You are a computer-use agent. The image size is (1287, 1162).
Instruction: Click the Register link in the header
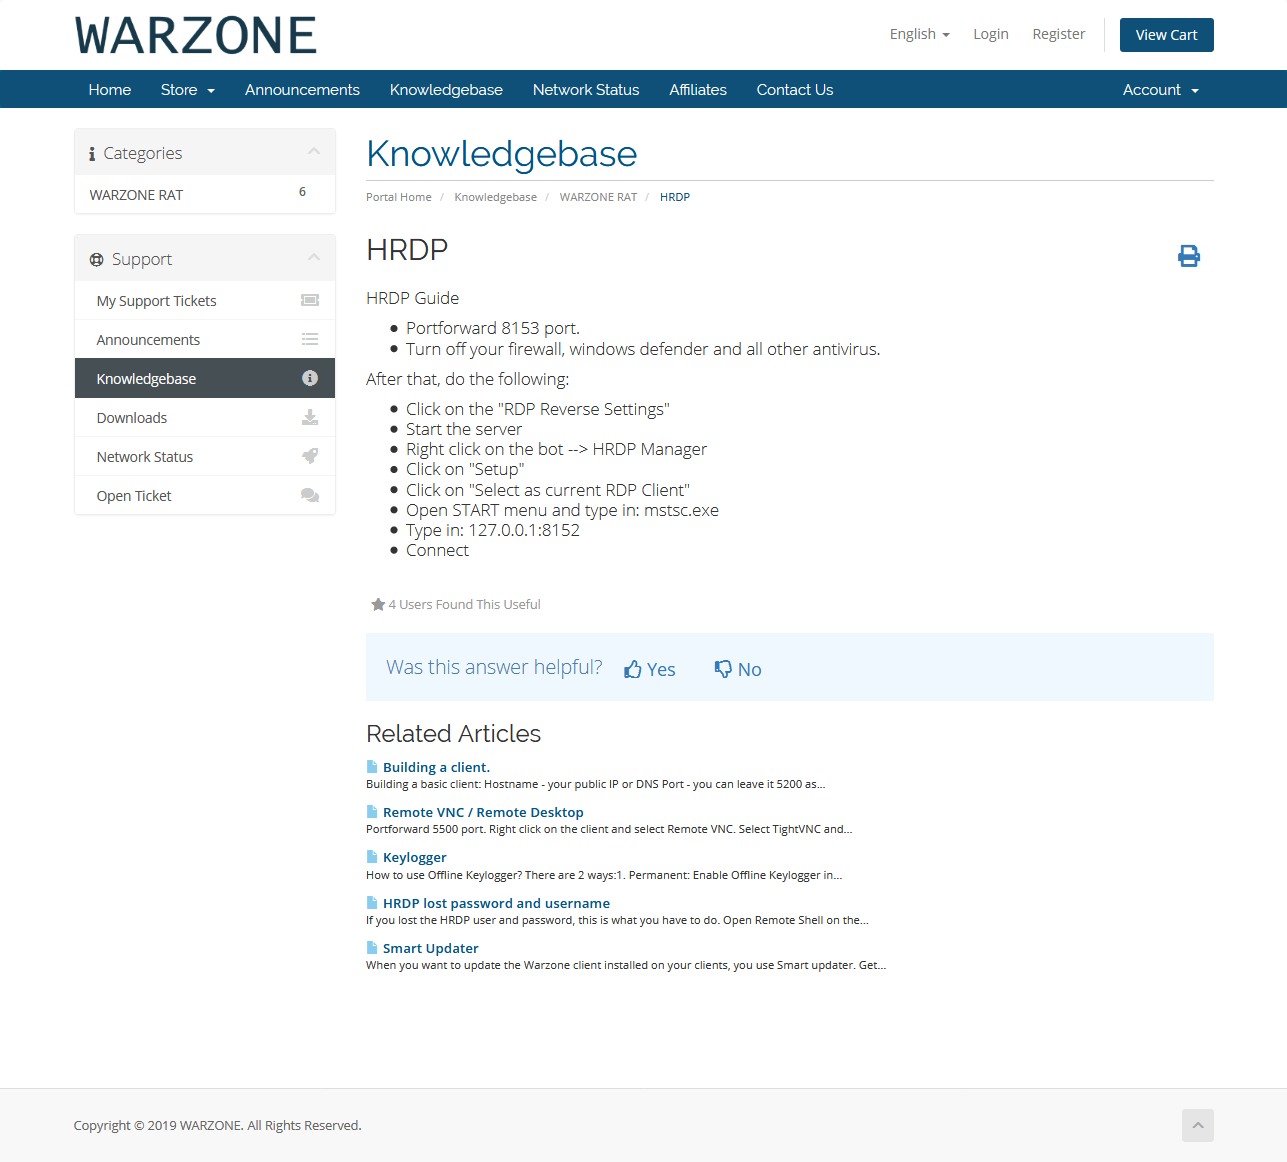pyautogui.click(x=1058, y=34)
